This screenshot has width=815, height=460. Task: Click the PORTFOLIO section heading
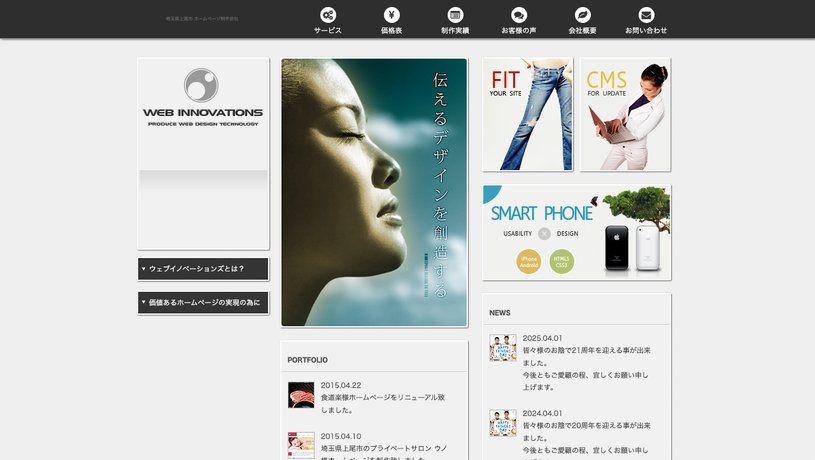[308, 360]
